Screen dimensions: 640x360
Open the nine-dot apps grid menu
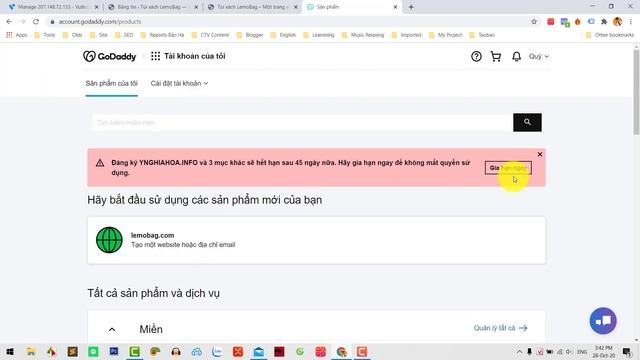156,56
